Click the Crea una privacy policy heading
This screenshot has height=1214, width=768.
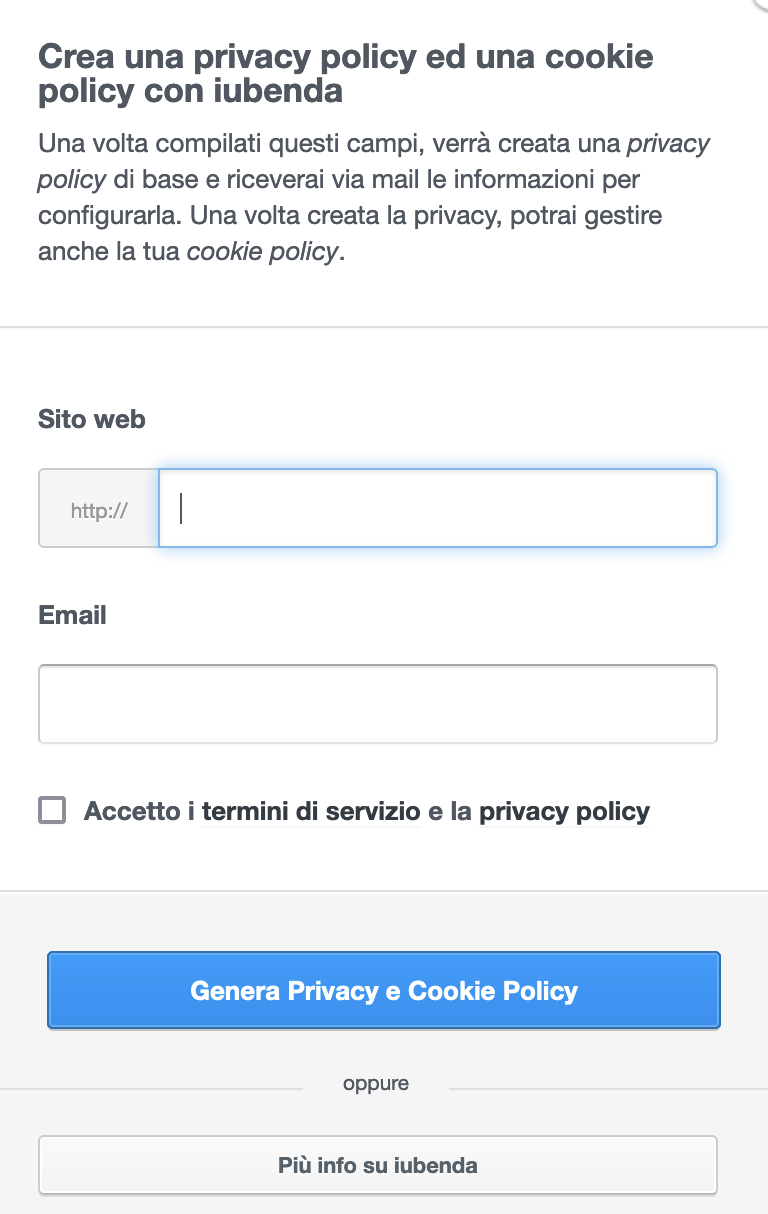(x=345, y=73)
